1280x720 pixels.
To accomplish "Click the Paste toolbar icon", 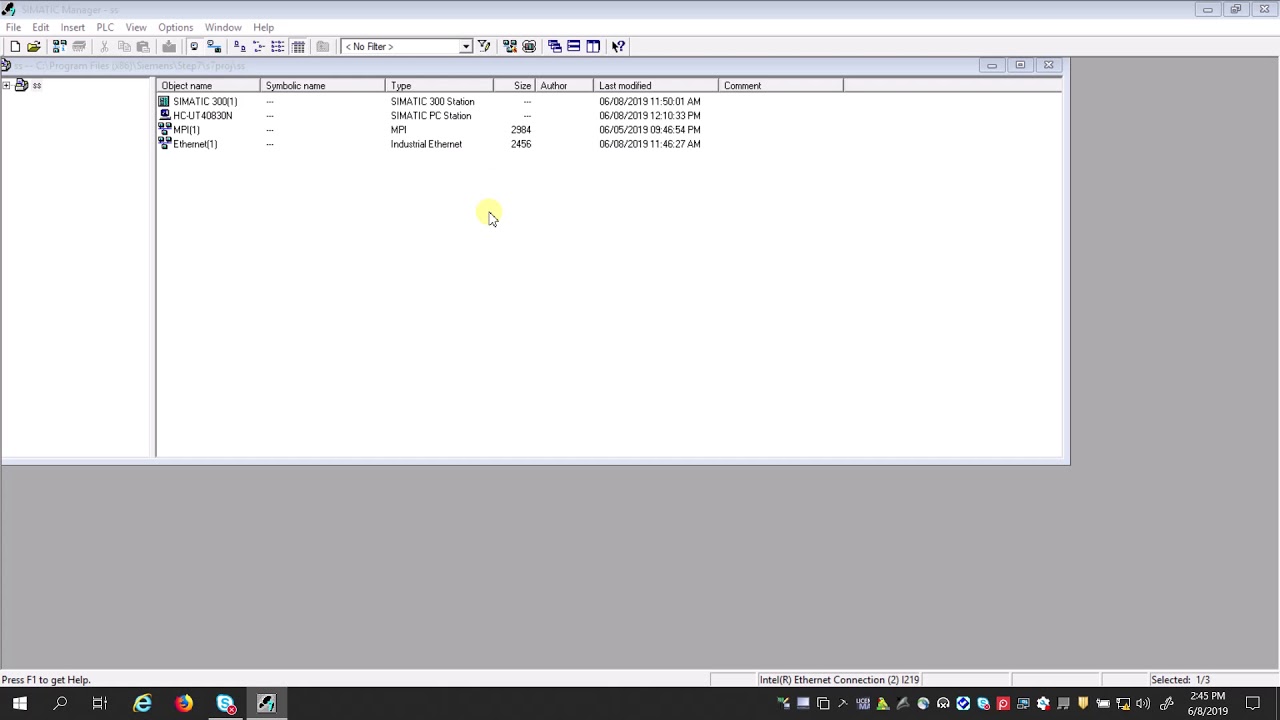I will 143,46.
